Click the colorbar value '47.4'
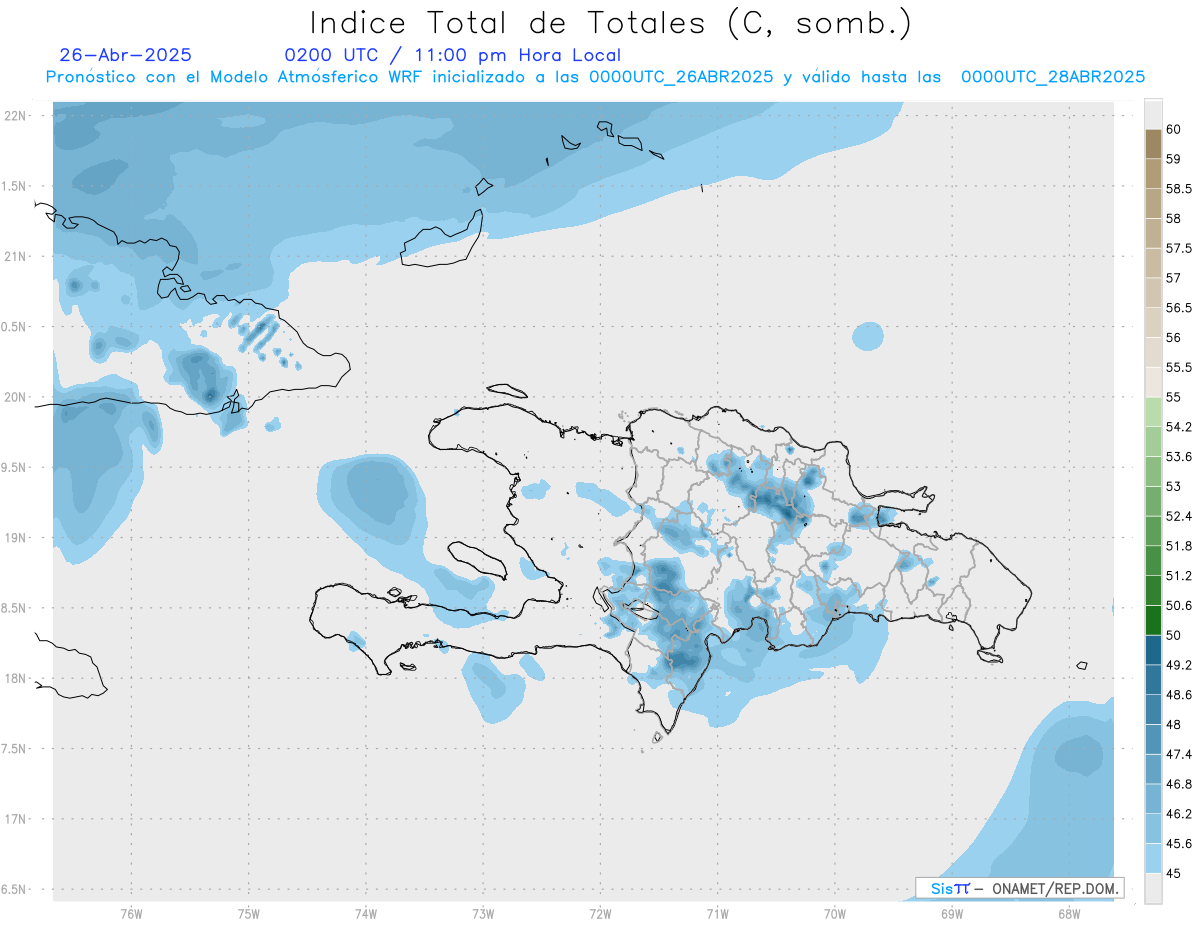This screenshot has width=1200, height=927. (1179, 754)
